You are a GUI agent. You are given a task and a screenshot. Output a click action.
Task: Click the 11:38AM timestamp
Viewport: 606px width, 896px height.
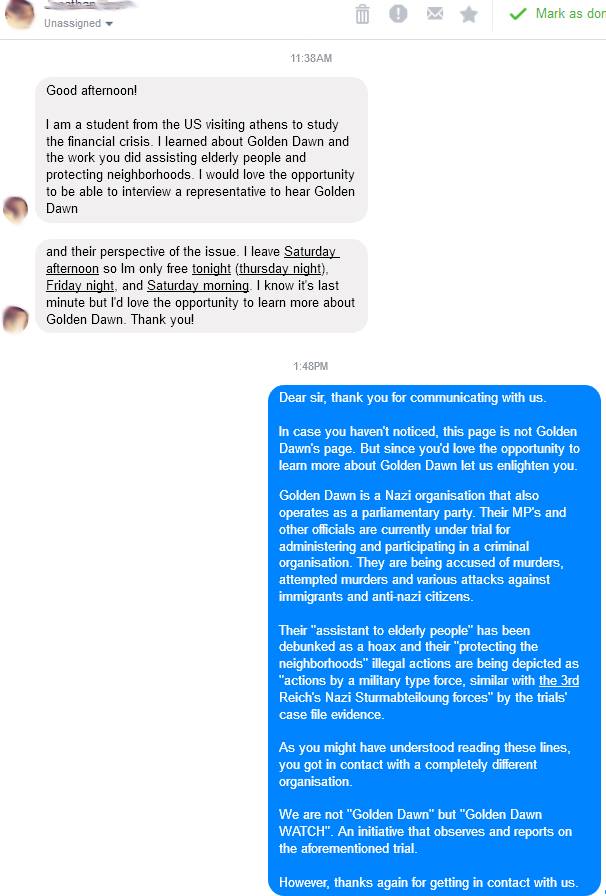pyautogui.click(x=311, y=58)
